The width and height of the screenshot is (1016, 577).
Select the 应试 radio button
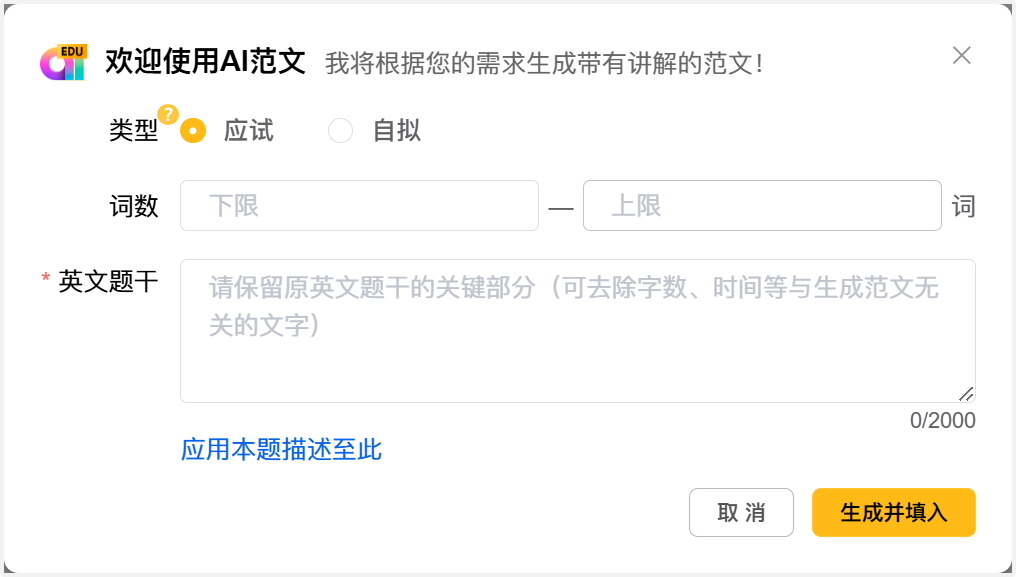[193, 131]
